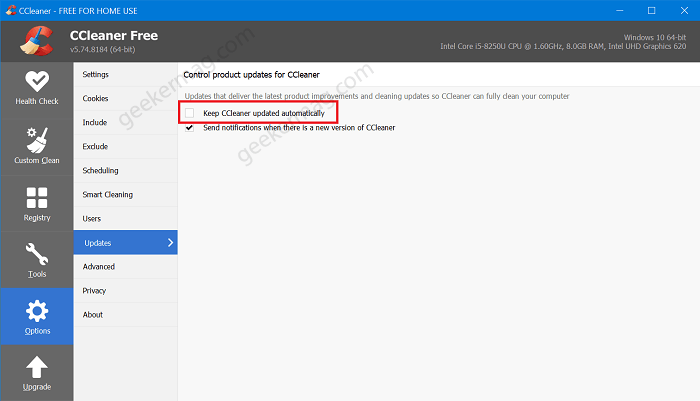
Task: Open the Exclude options page
Action: tap(125, 146)
